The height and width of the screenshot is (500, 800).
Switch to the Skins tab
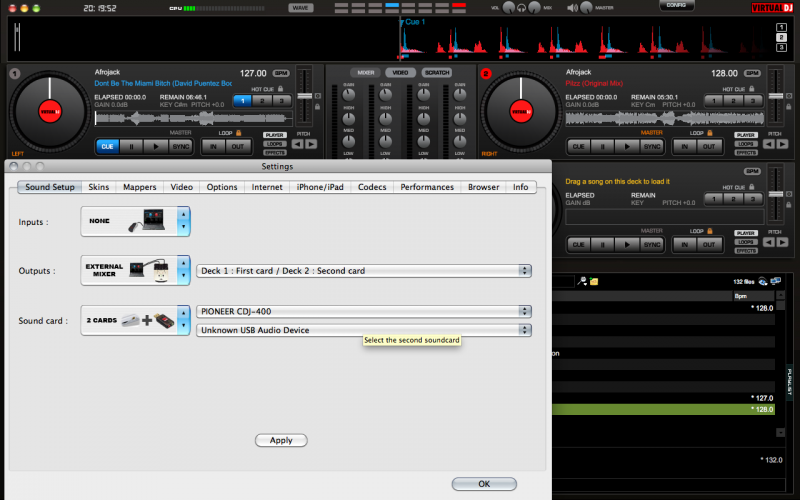98,187
